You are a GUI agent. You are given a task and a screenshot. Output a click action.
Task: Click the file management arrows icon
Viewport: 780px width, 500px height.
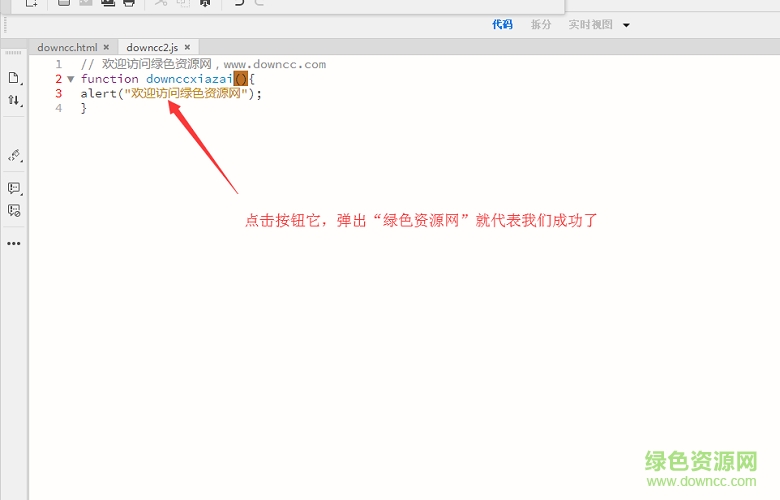click(x=14, y=100)
